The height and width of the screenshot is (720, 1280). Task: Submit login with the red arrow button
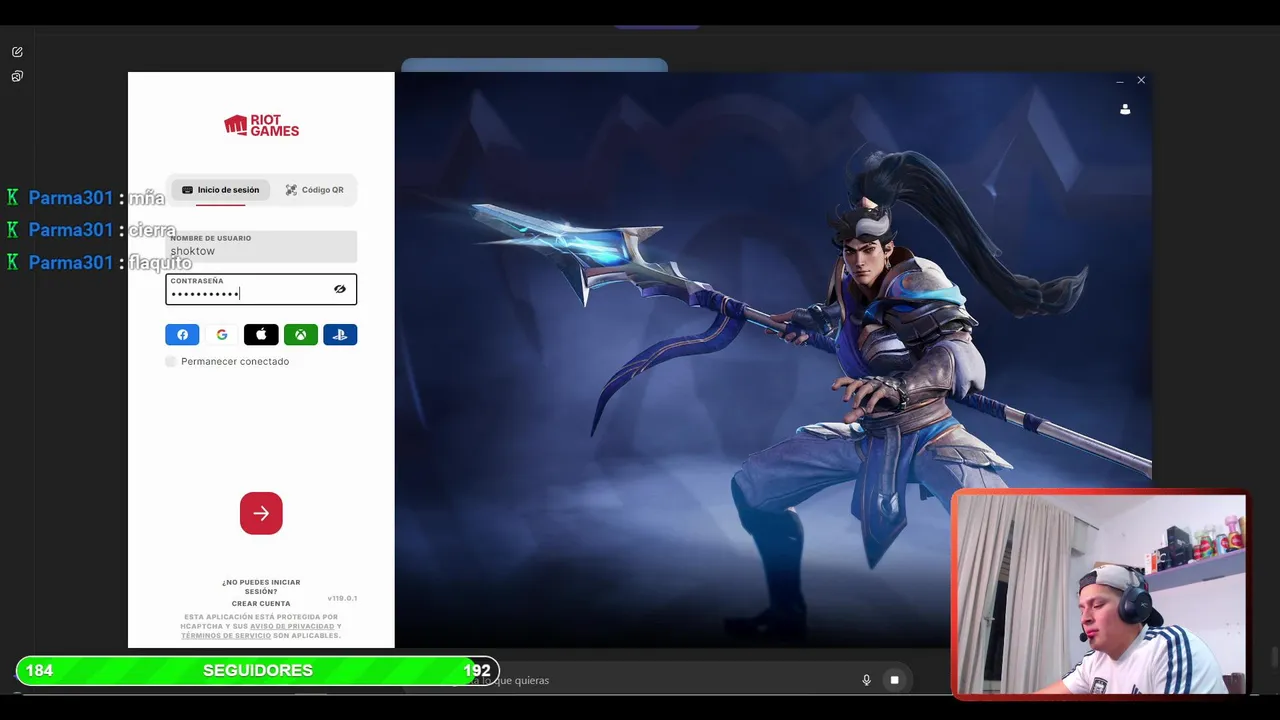261,513
